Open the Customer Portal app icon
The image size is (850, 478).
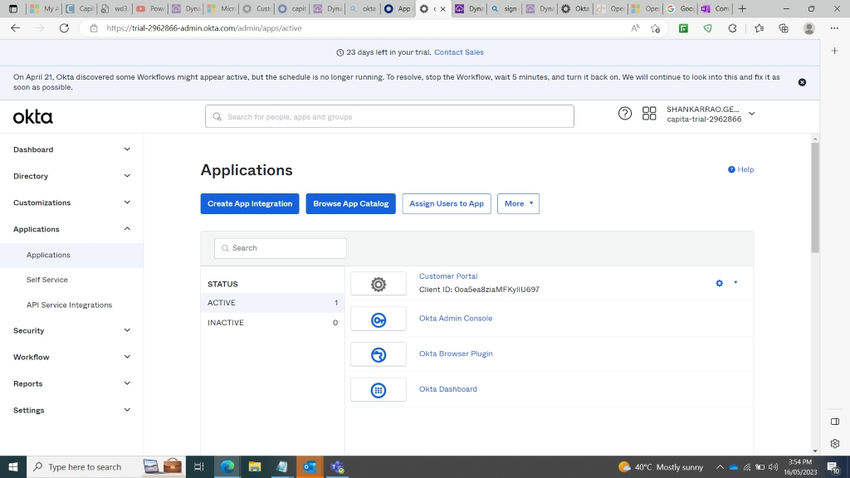(x=378, y=284)
